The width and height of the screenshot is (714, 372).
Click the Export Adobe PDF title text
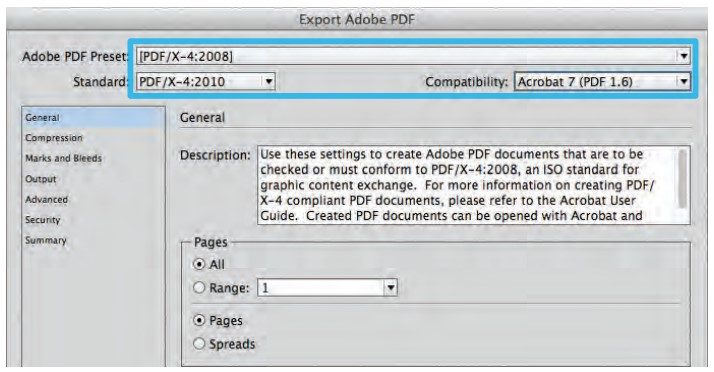(x=357, y=20)
